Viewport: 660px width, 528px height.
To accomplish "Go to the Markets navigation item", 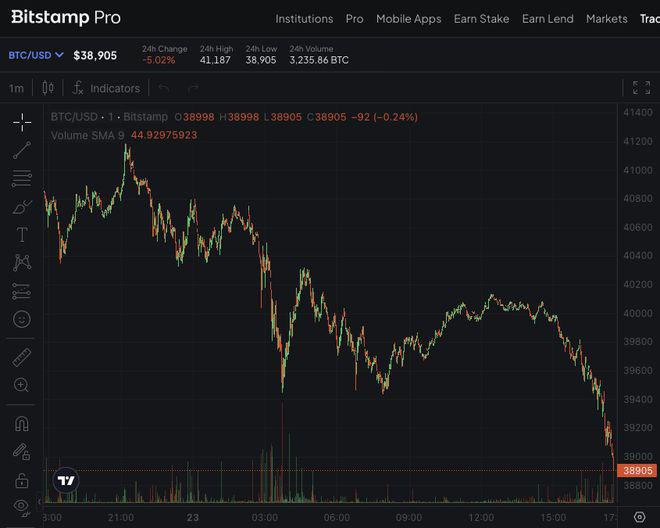I will tap(607, 19).
